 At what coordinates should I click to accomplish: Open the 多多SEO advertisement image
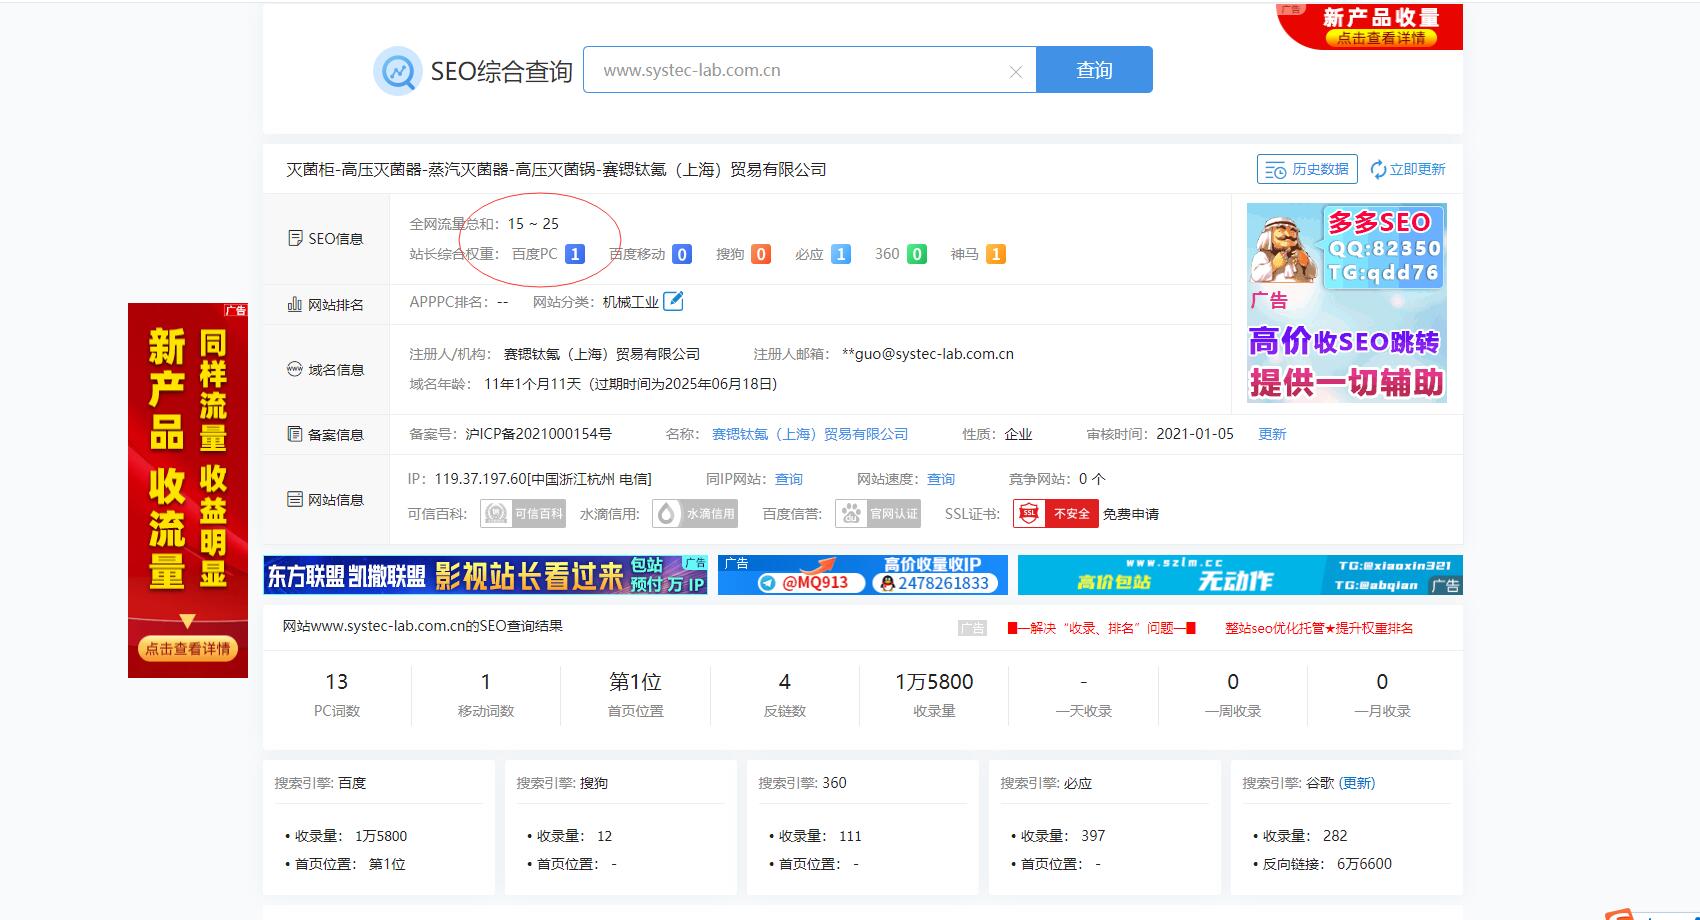click(x=1347, y=303)
